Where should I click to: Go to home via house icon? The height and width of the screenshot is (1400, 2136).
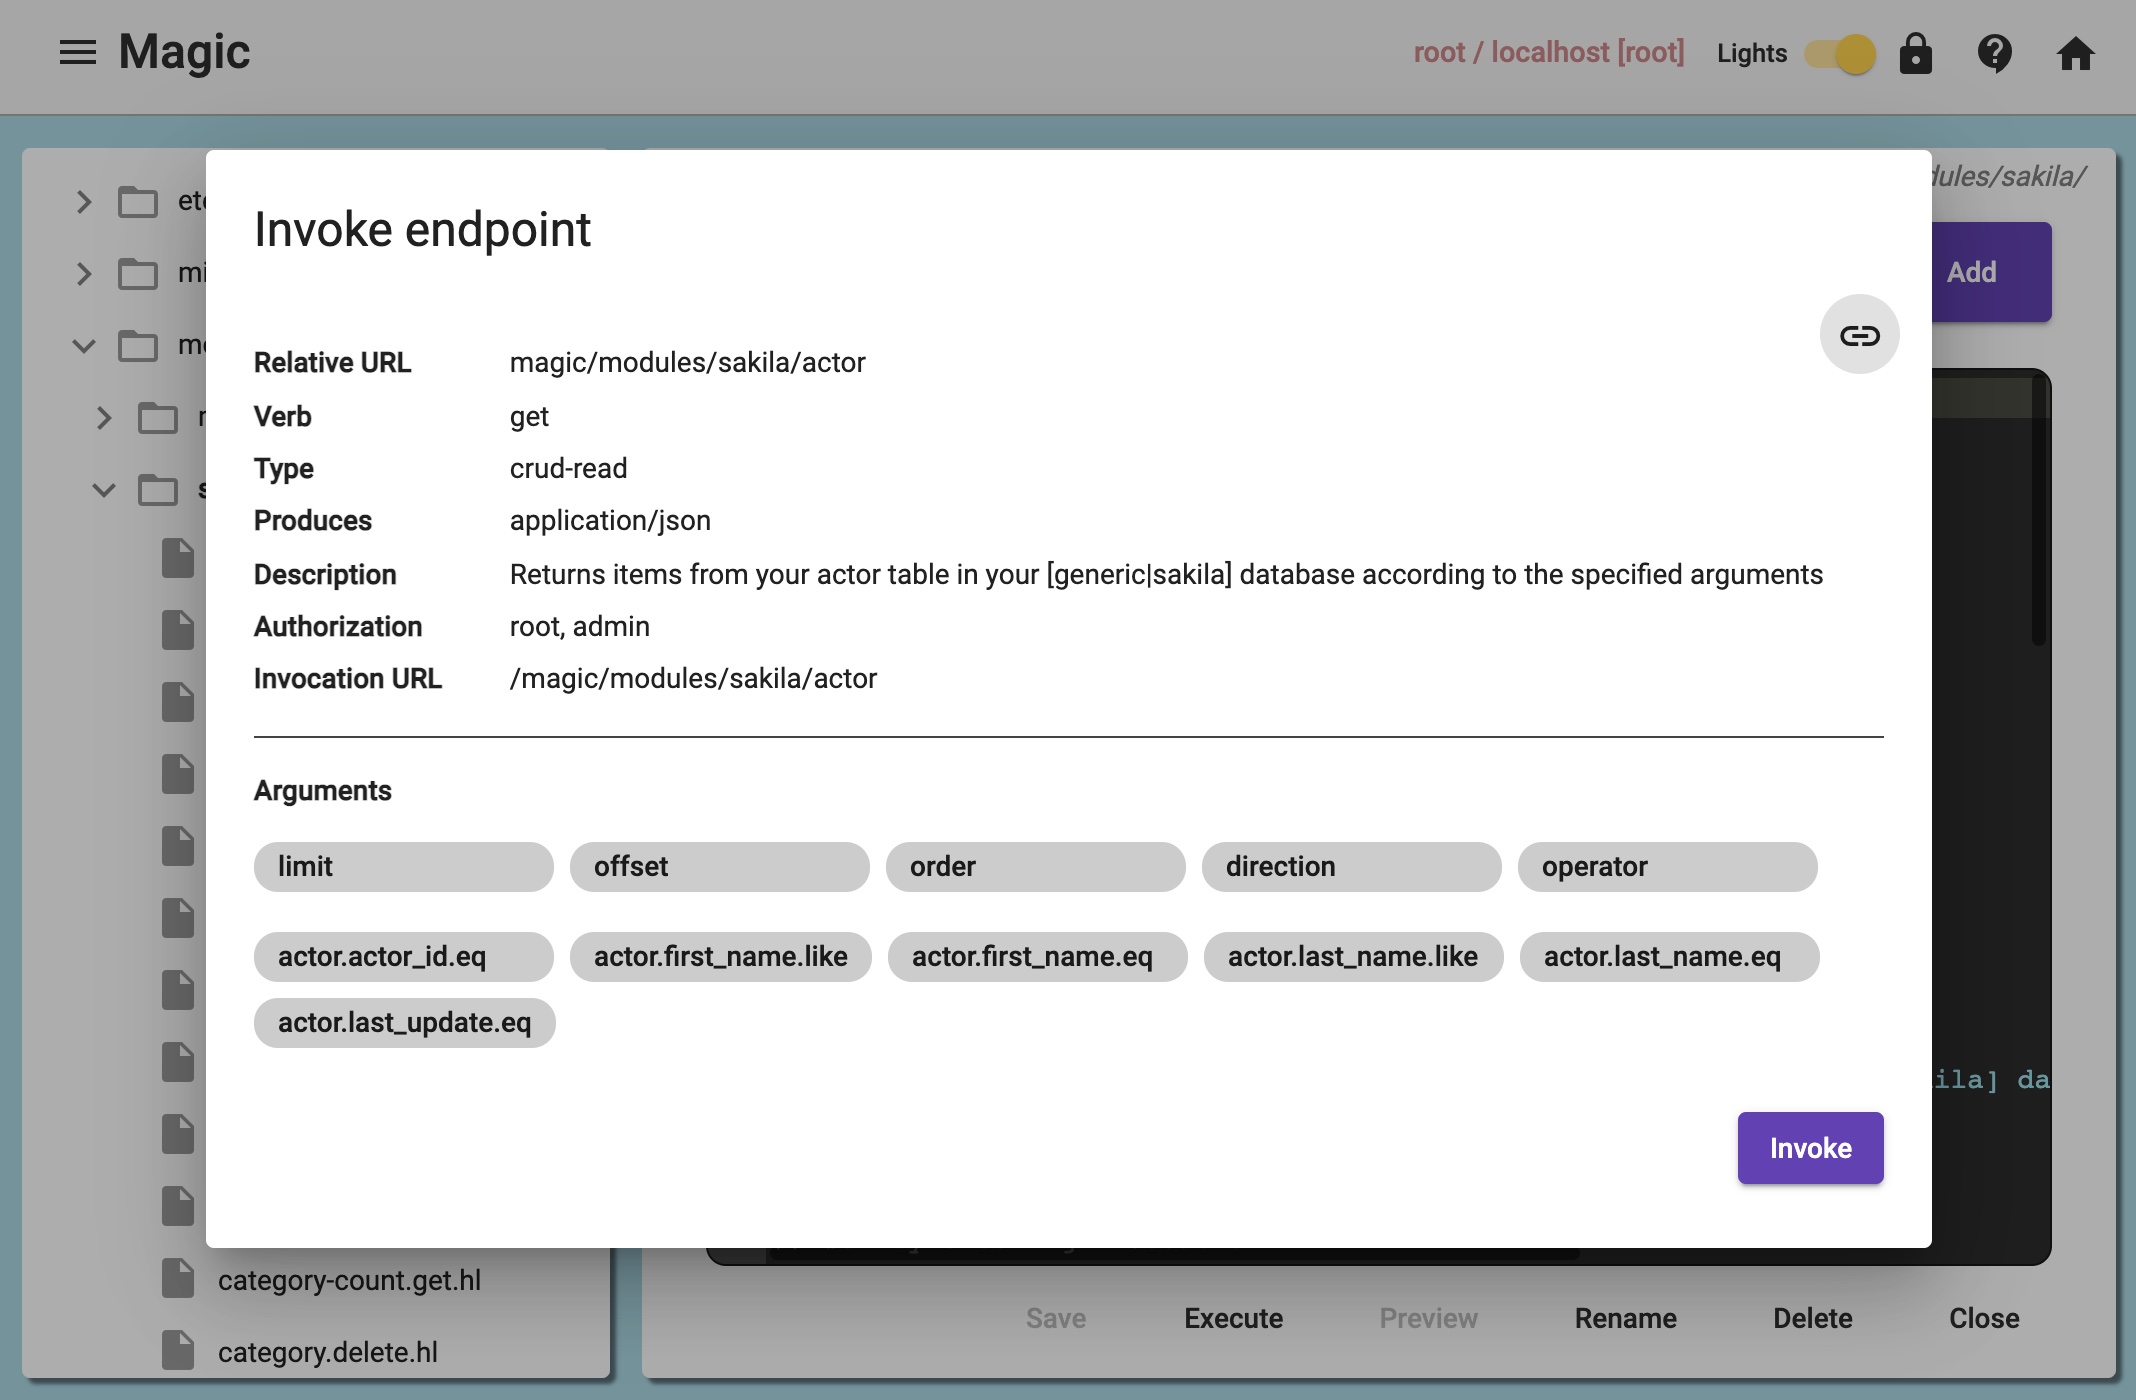point(2075,53)
